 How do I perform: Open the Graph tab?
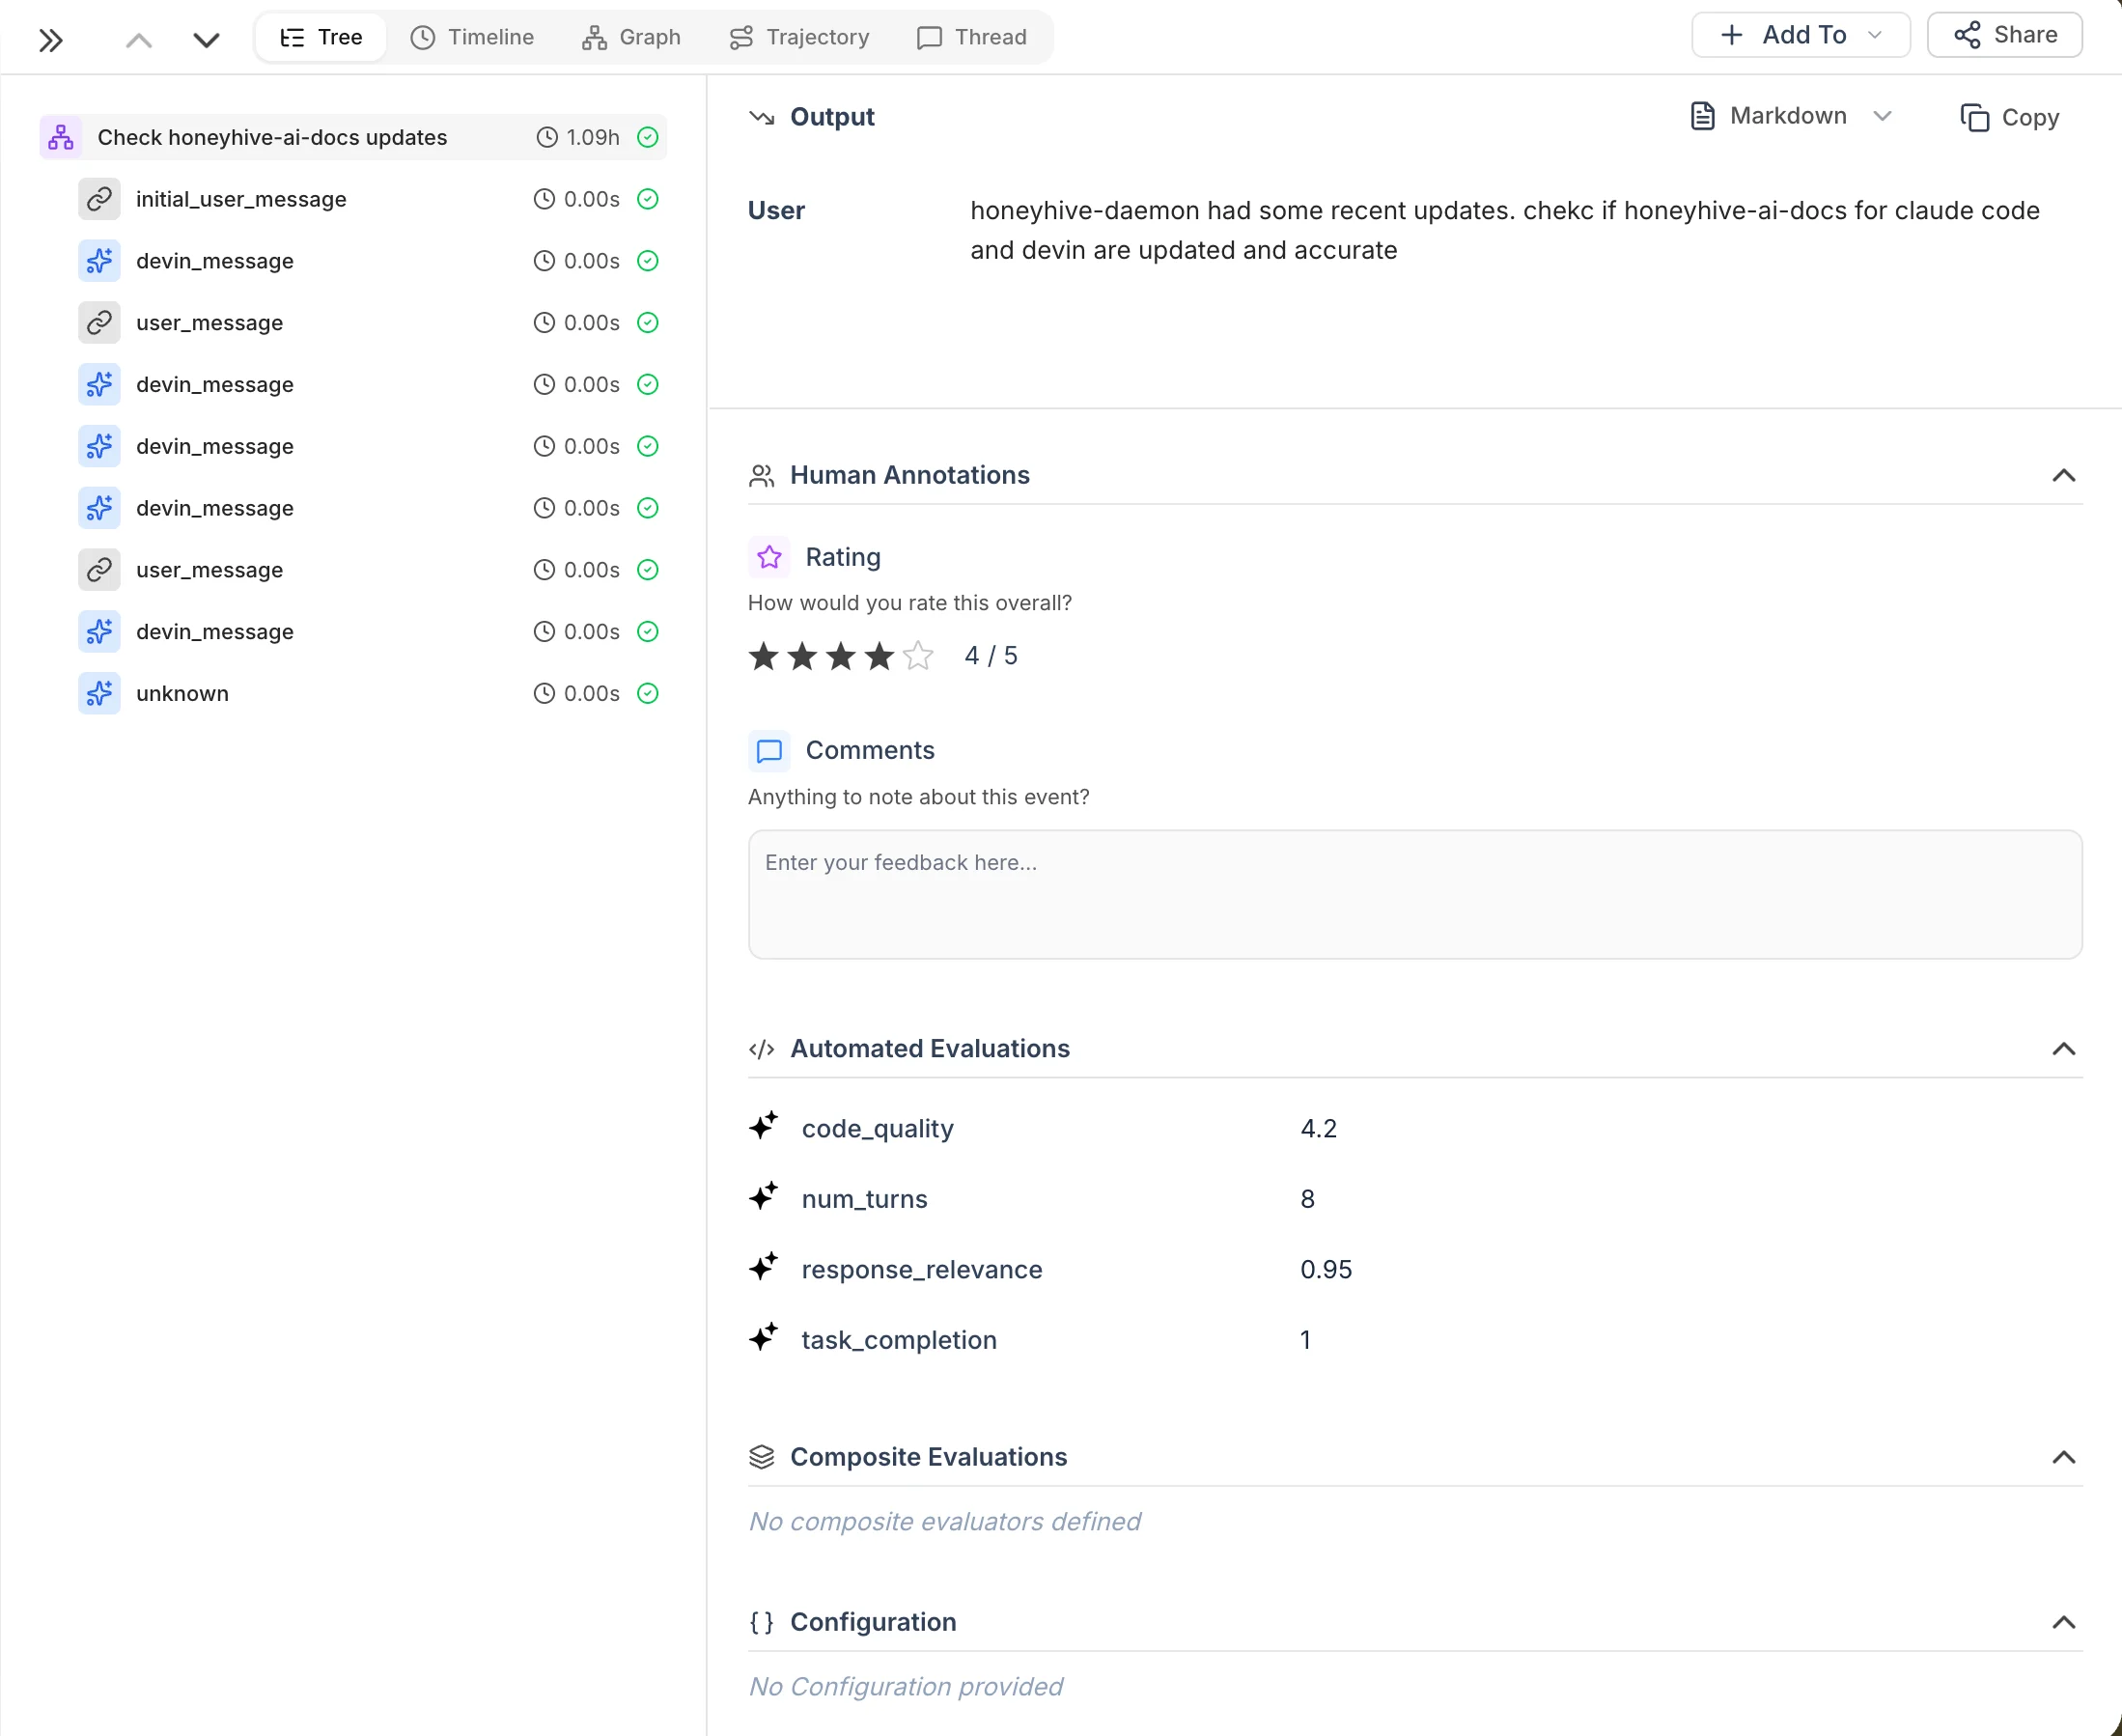coord(631,37)
